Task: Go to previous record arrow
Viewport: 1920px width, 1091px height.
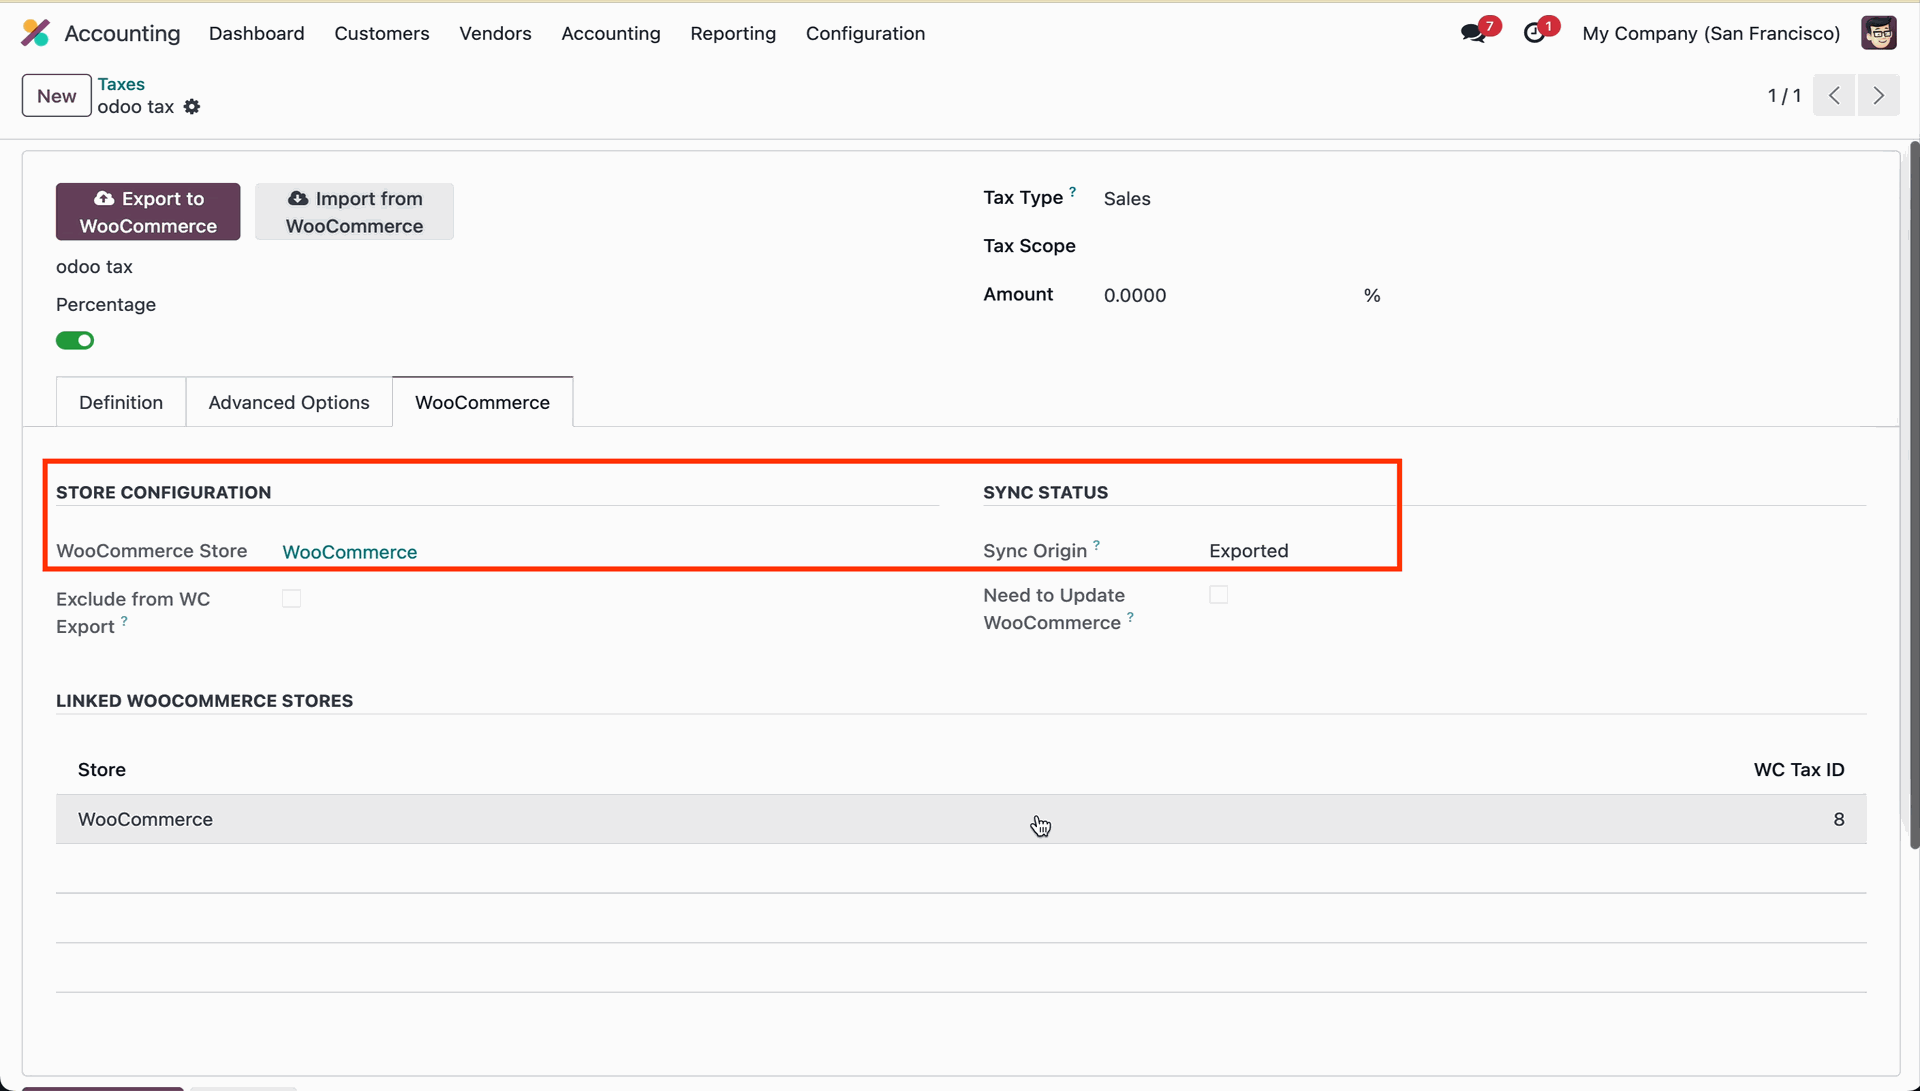Action: 1834,95
